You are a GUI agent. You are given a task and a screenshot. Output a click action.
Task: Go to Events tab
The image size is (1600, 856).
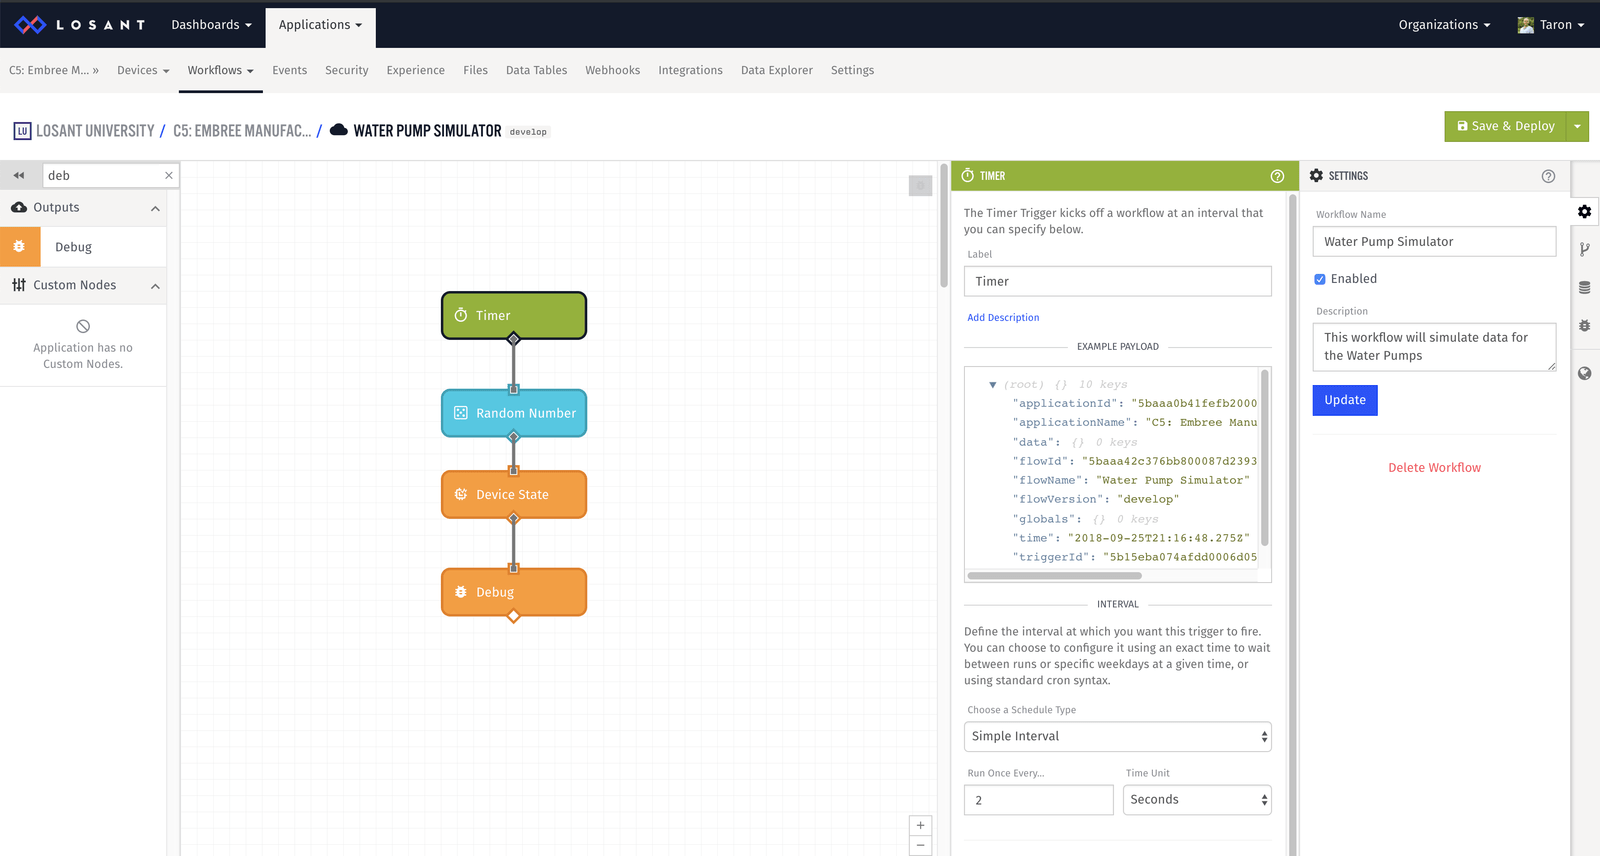point(290,70)
